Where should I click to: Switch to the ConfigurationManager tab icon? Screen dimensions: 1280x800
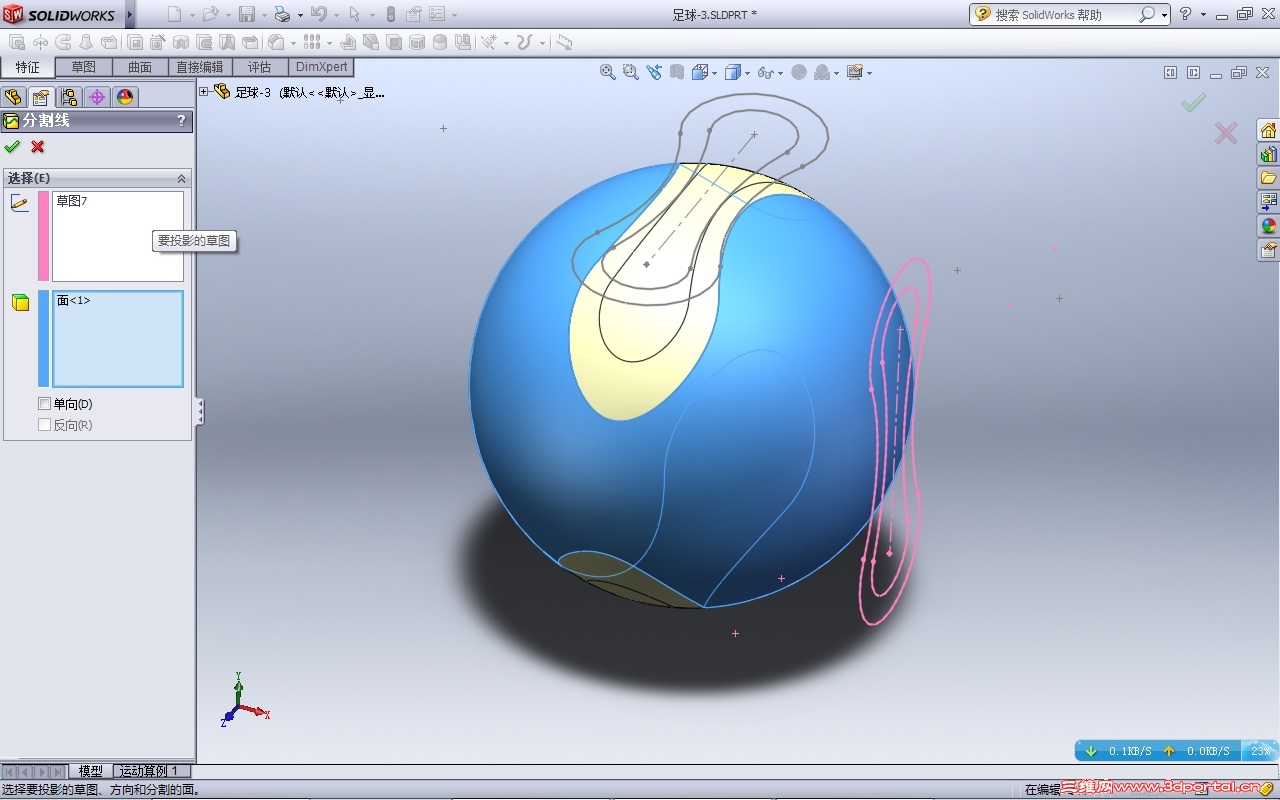pos(69,97)
